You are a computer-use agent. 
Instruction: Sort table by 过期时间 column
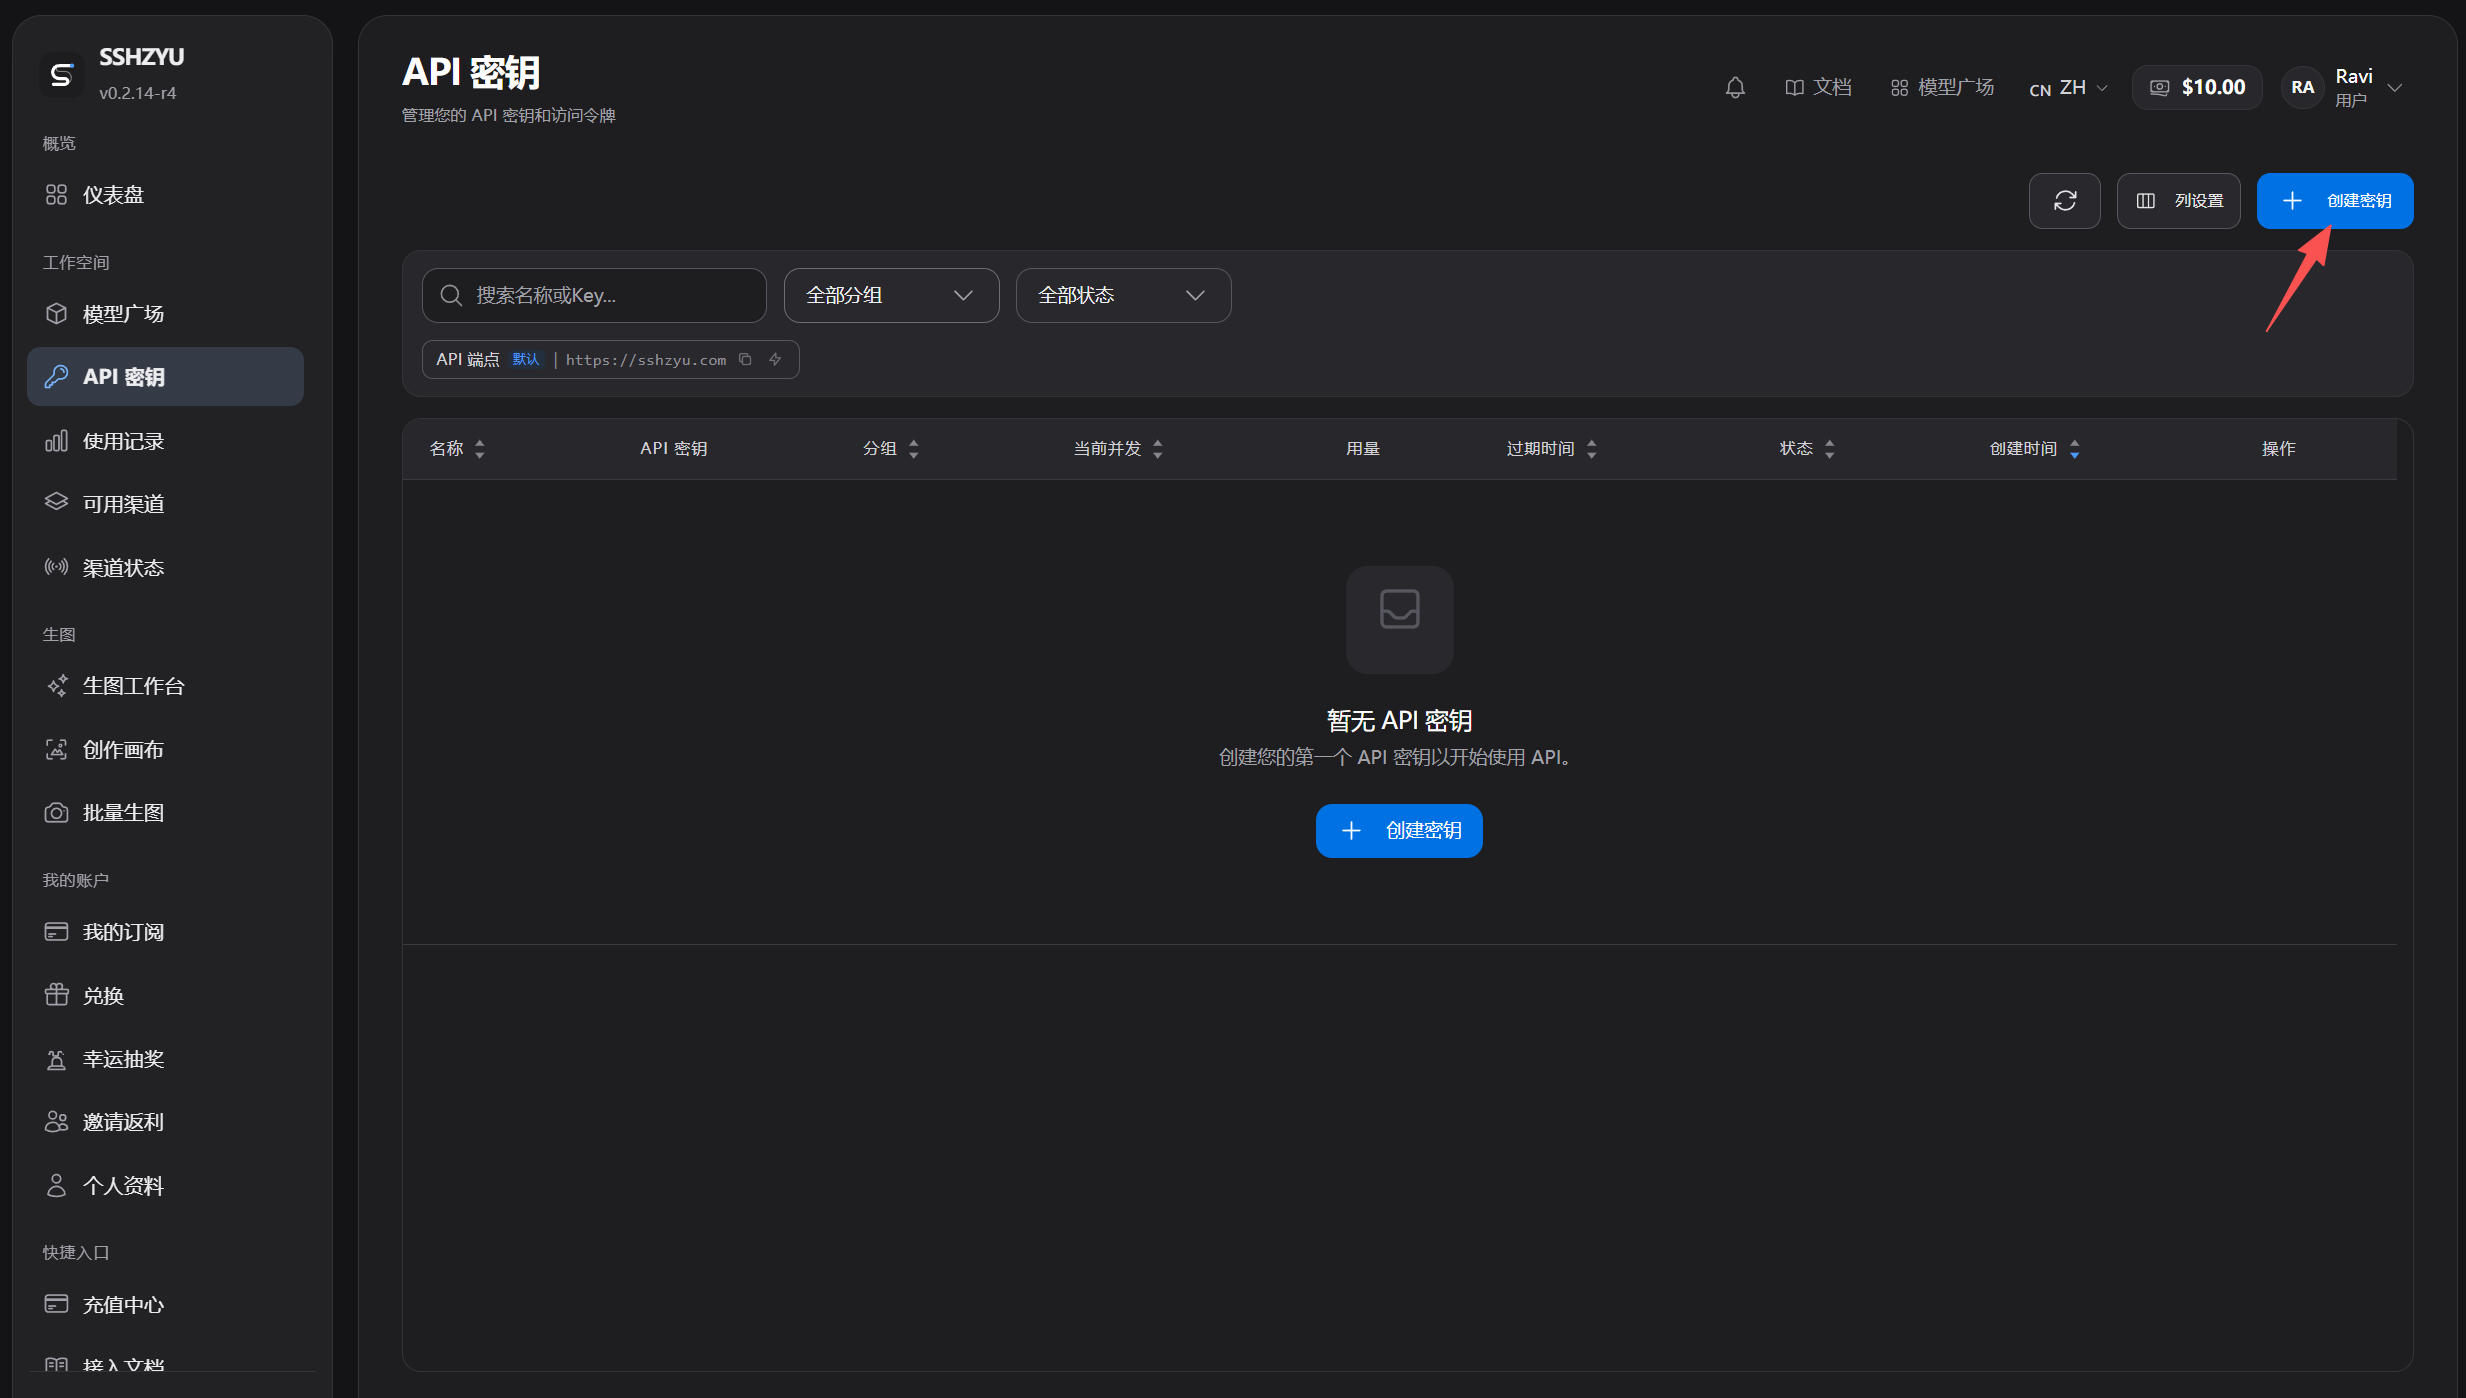point(1552,449)
